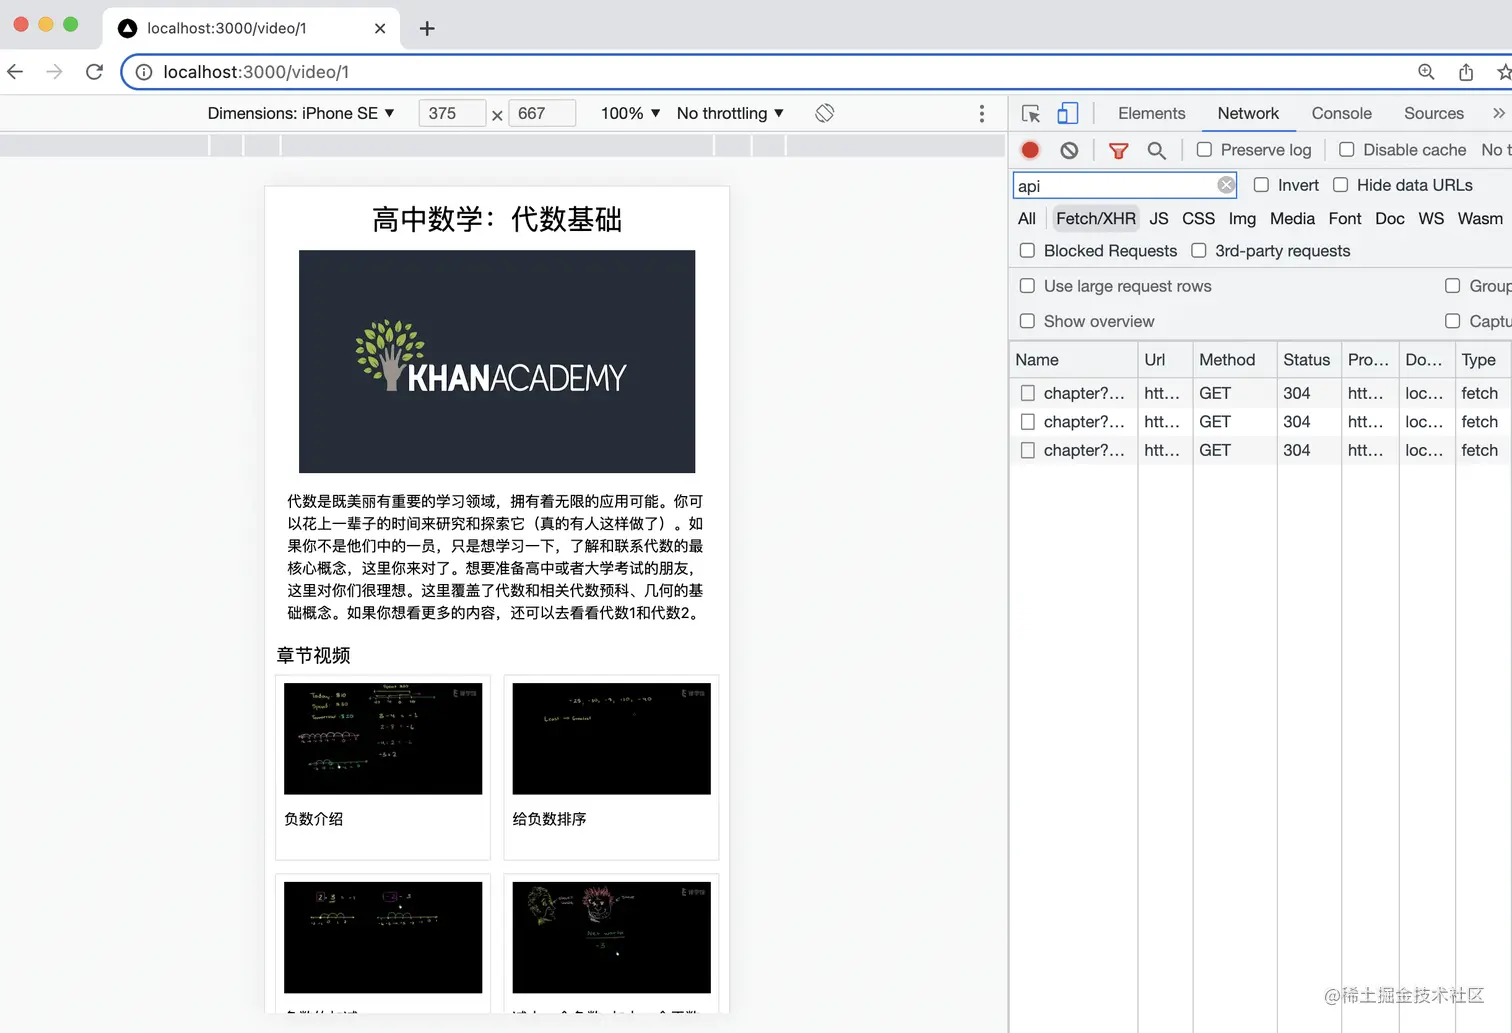Image resolution: width=1512 pixels, height=1033 pixels.
Task: Open the Khan Academy video poster
Action: point(497,361)
